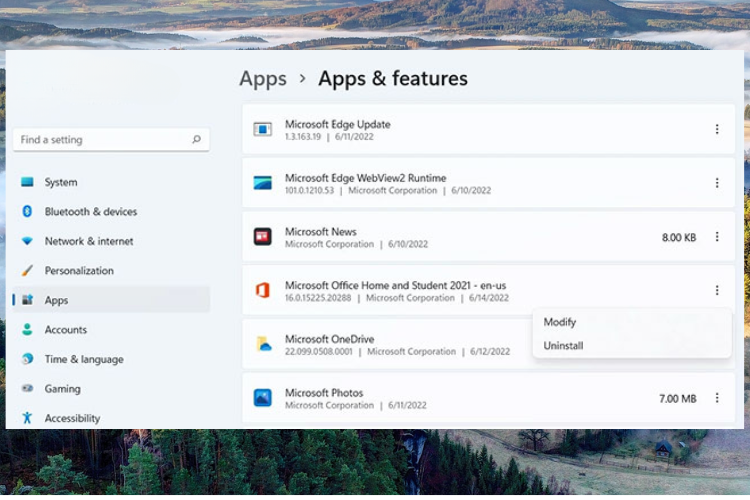Screen dimensions: 750x500
Task: Open more options for Microsoft Edge Update
Action: [x=717, y=129]
